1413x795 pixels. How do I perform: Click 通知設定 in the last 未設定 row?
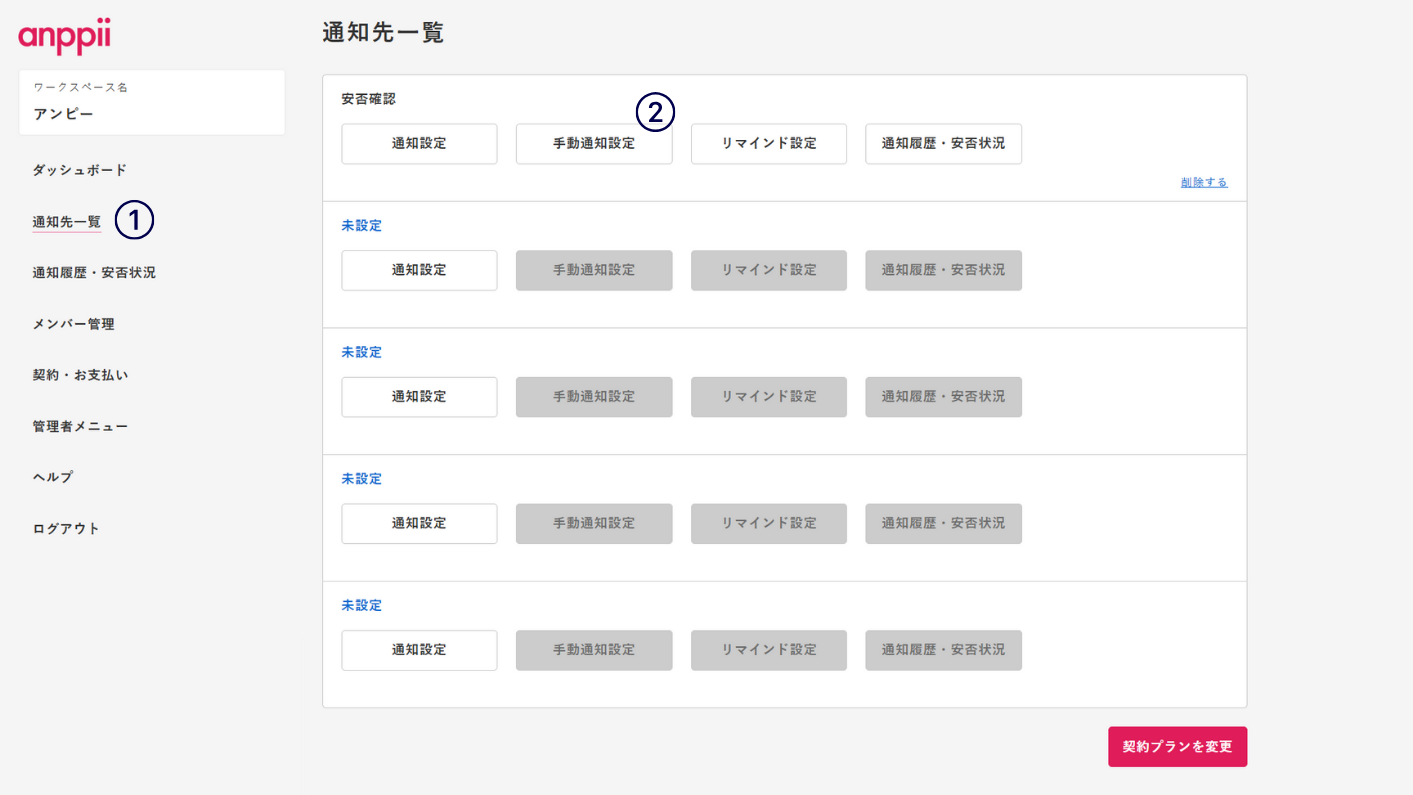pyautogui.click(x=419, y=650)
